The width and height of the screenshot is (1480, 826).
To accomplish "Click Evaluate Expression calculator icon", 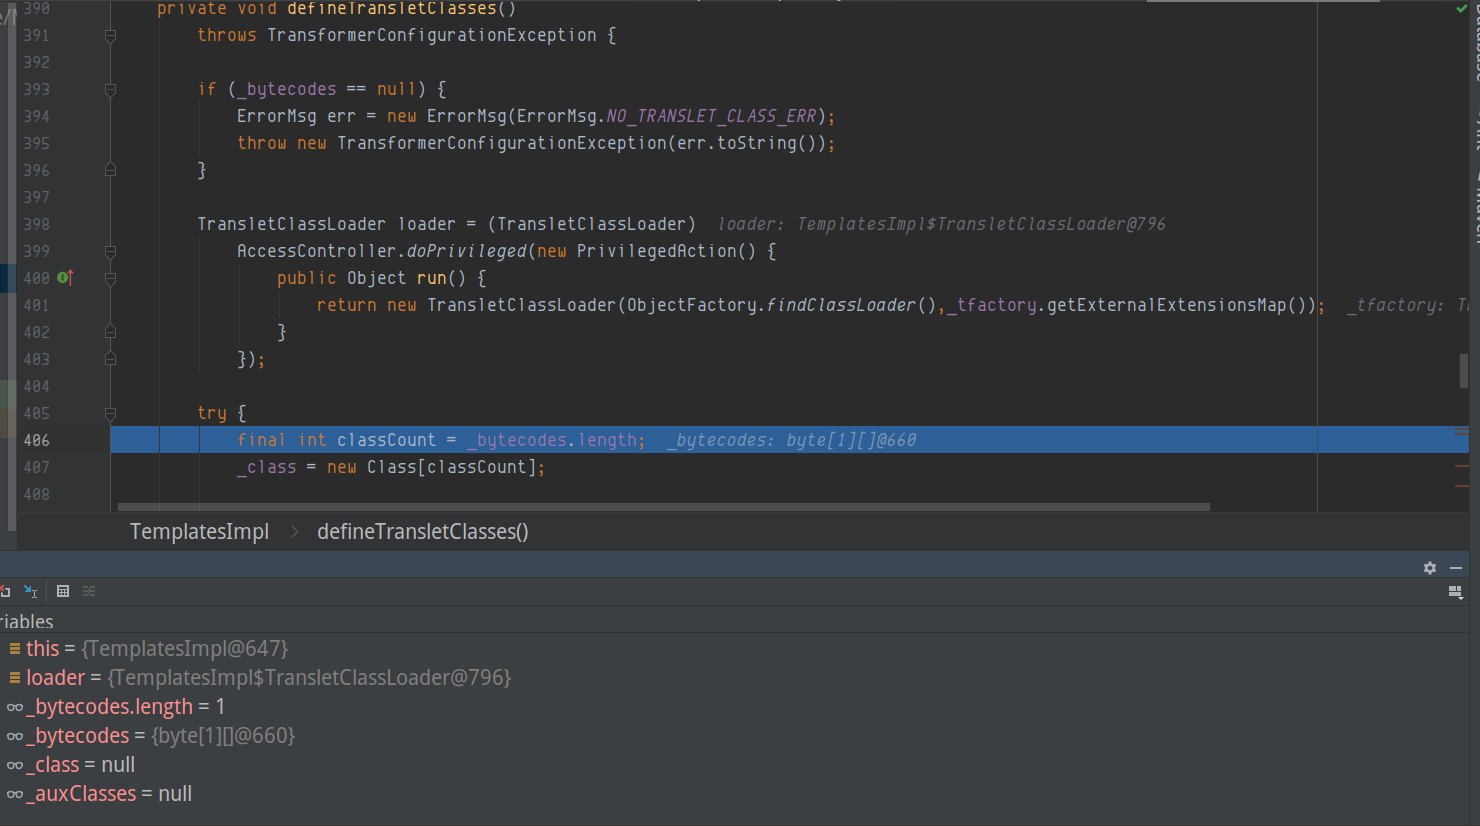I will [63, 591].
